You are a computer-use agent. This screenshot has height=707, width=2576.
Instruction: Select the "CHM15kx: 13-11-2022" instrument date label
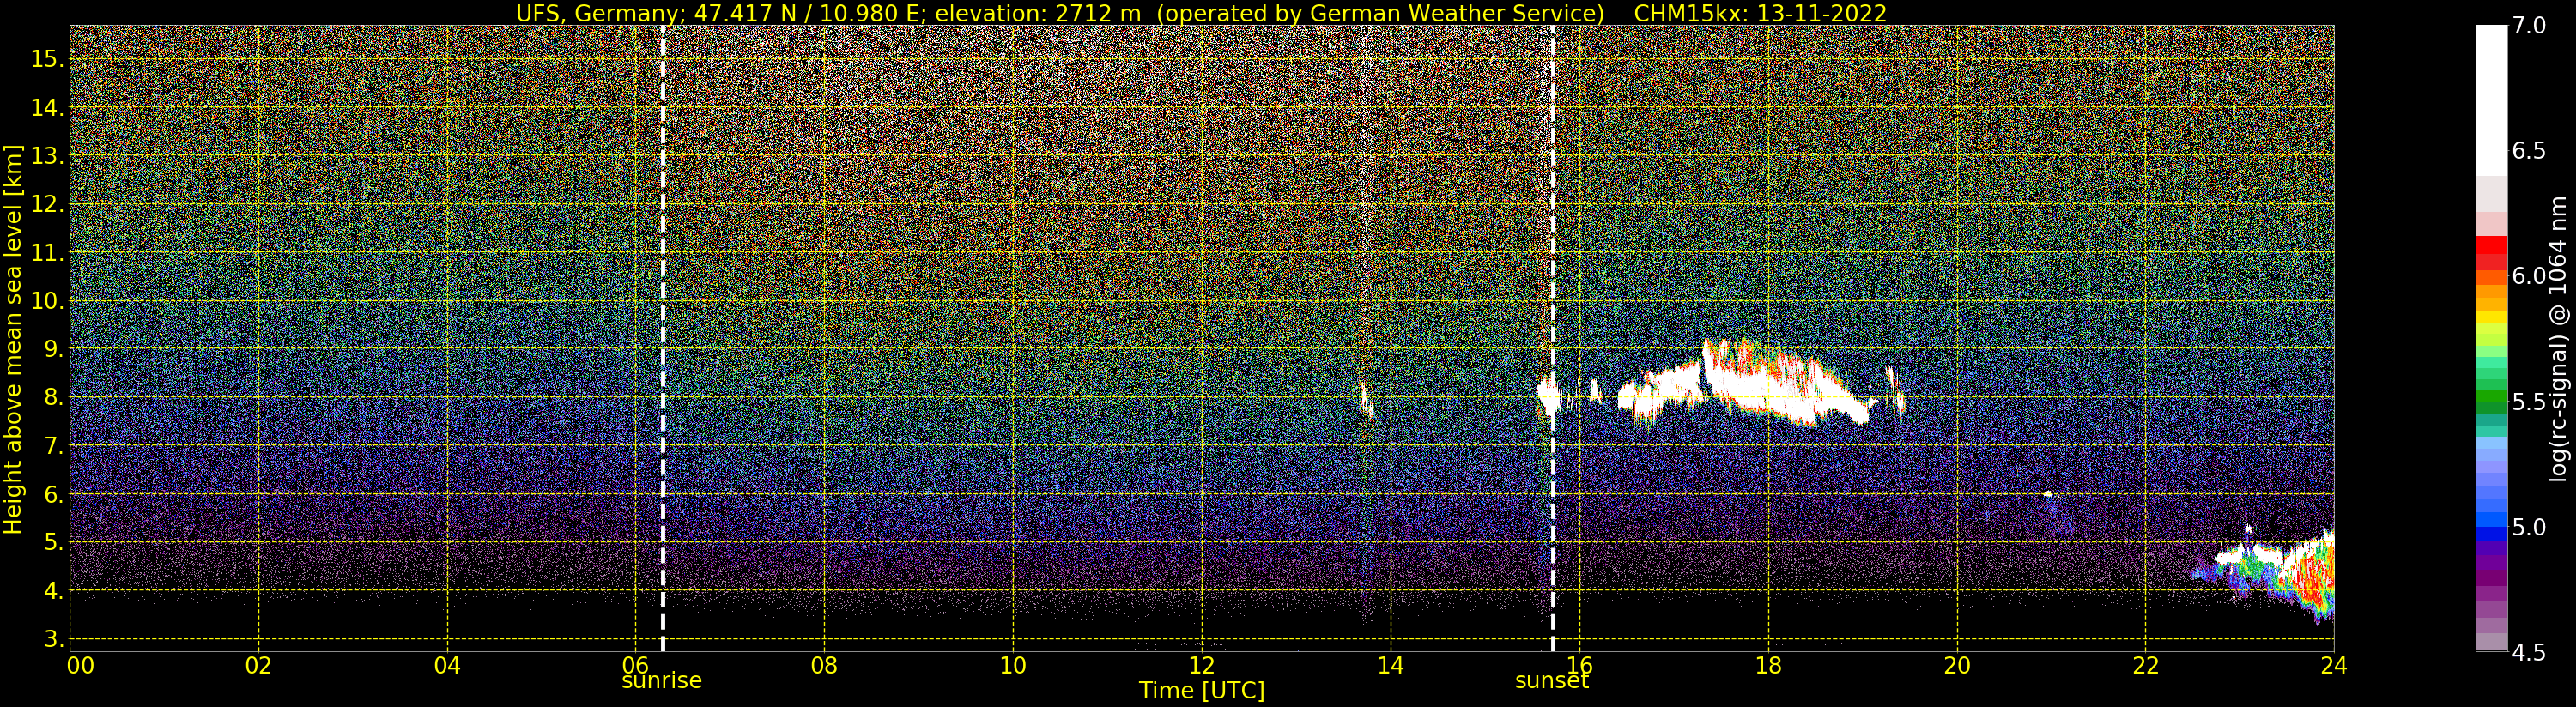[1760, 13]
